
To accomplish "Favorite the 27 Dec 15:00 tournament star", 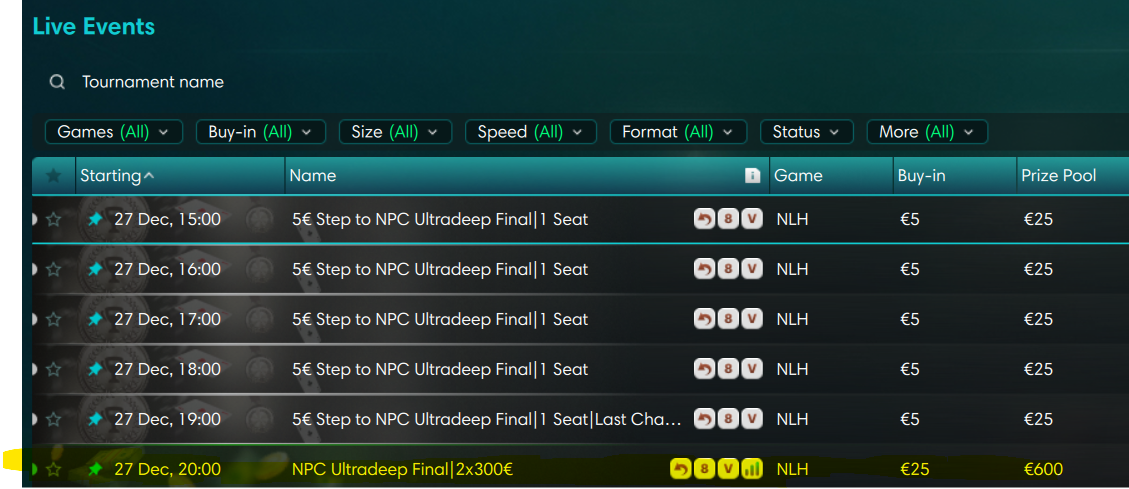I will [54, 219].
